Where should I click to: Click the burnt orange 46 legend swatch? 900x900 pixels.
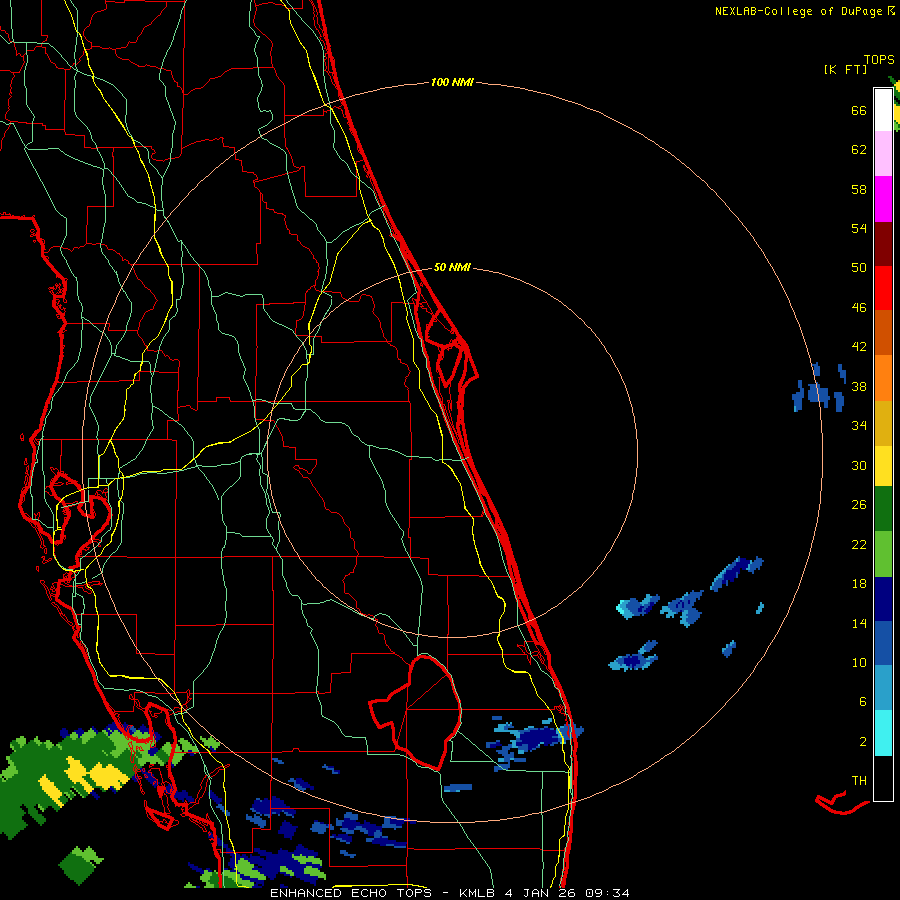883,332
